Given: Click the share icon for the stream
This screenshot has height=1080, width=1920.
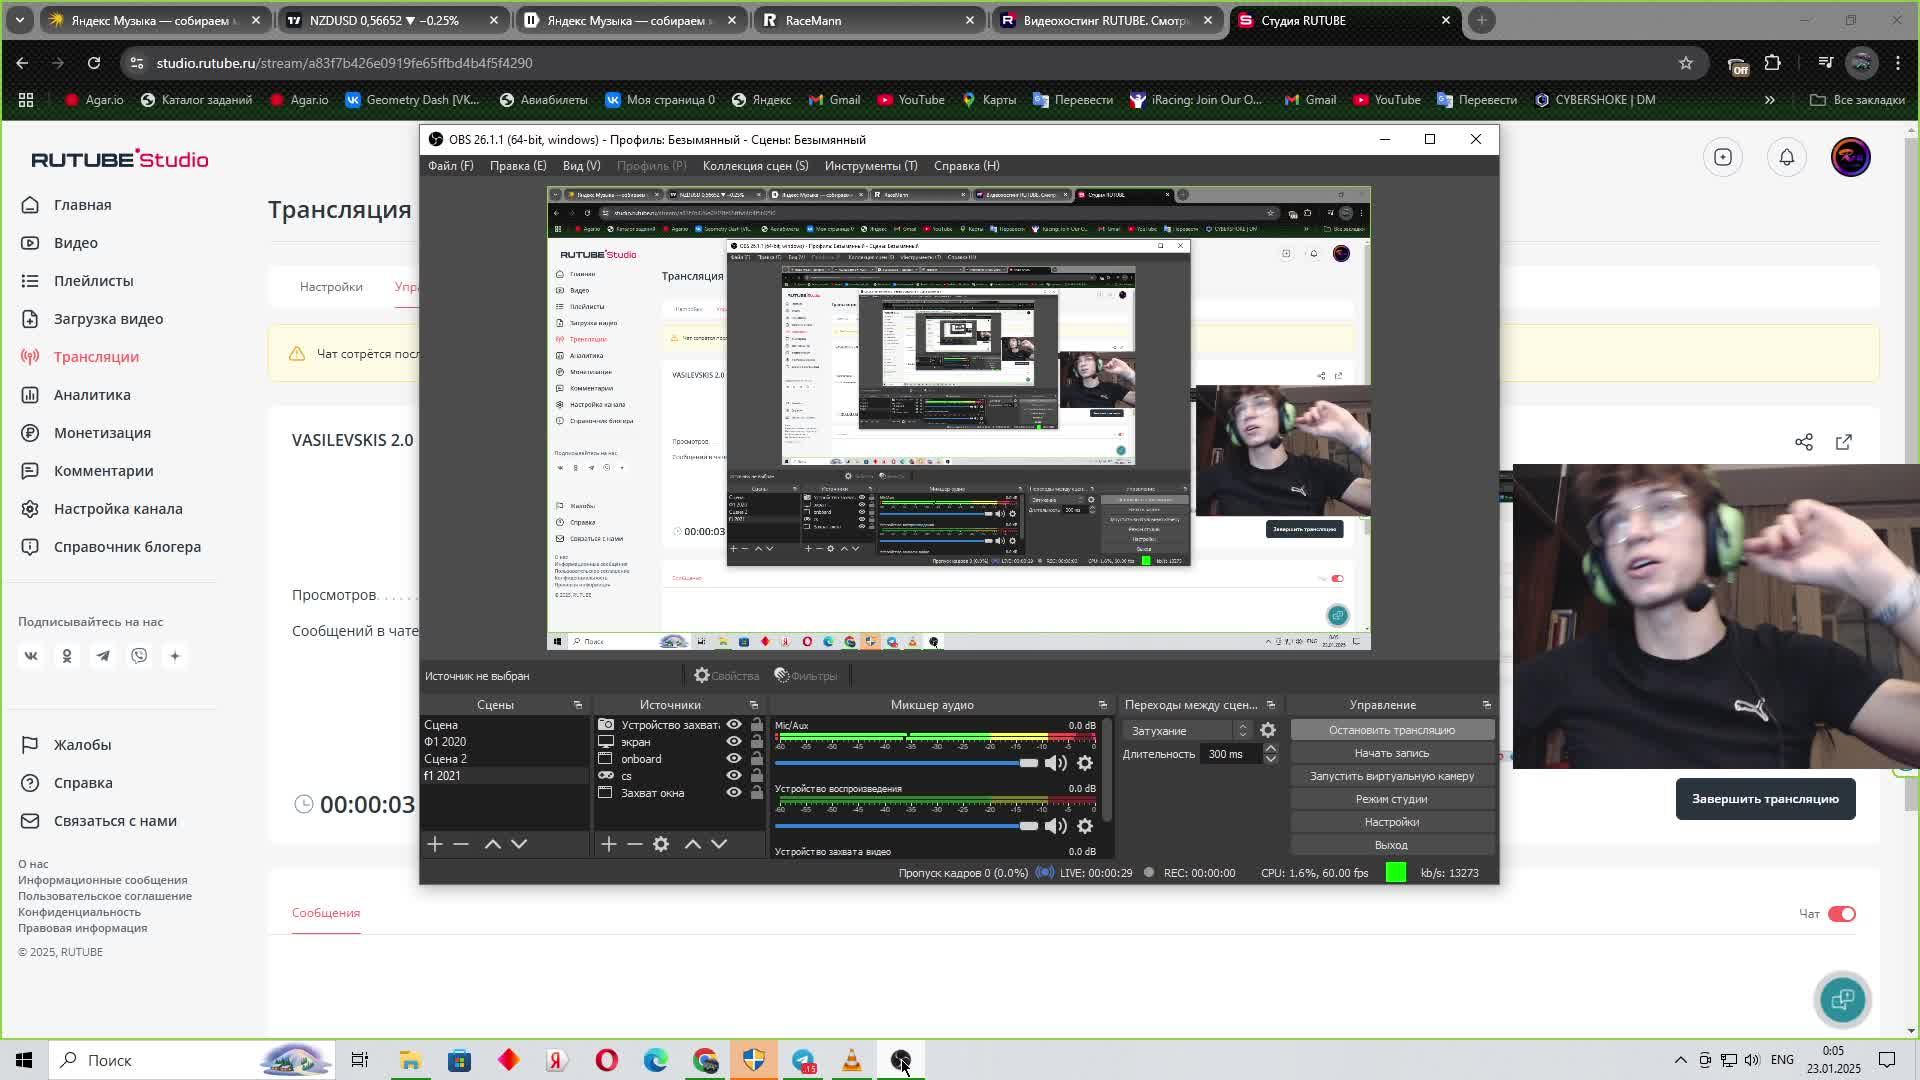Looking at the screenshot, I should tap(1803, 442).
